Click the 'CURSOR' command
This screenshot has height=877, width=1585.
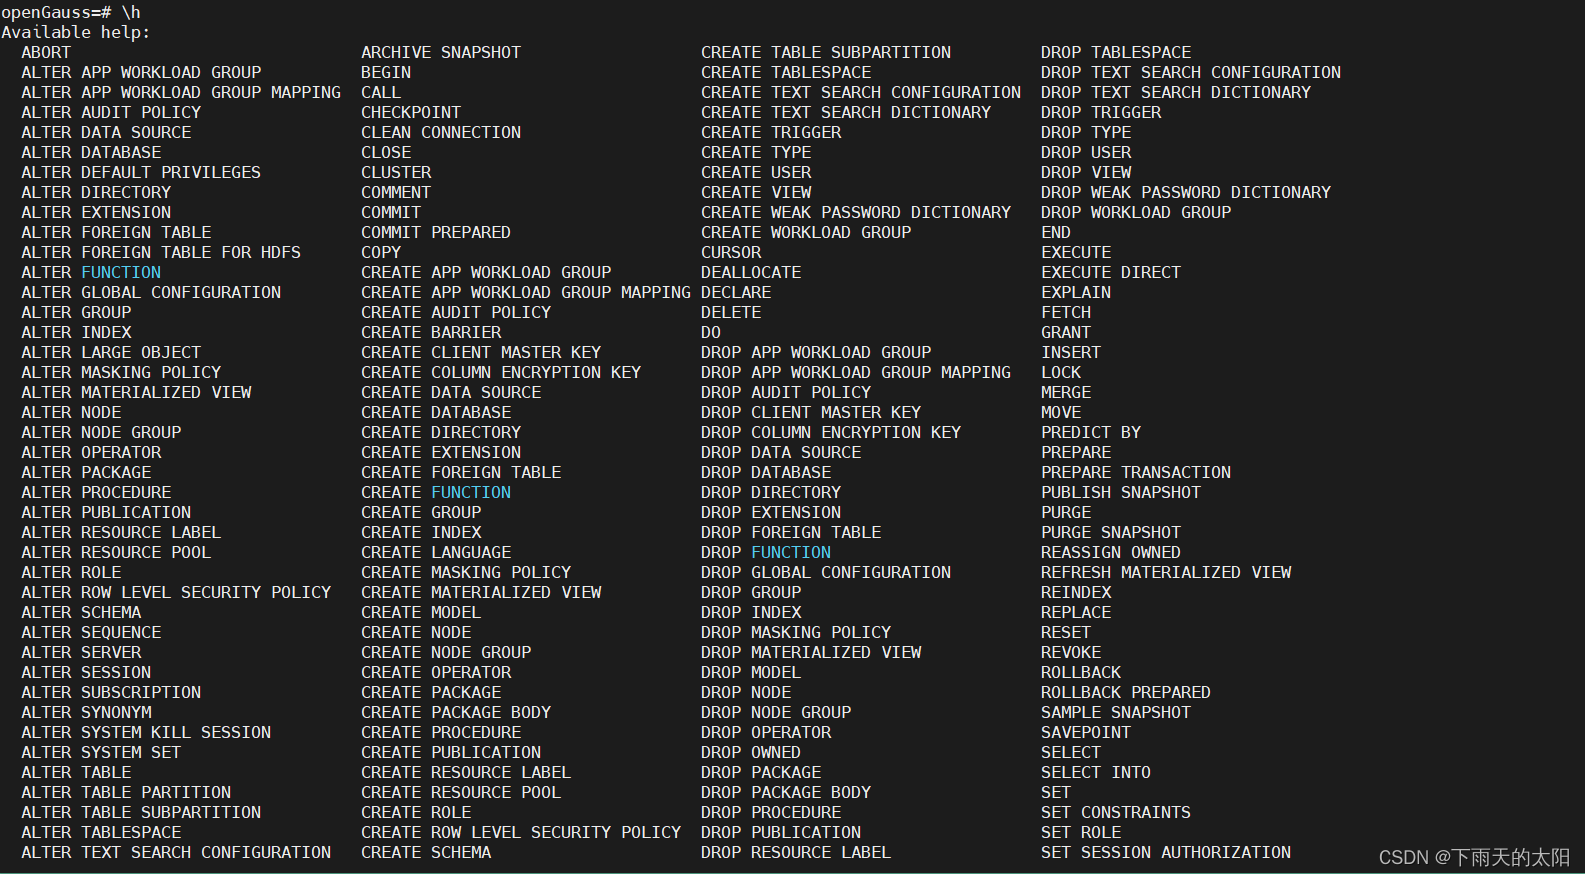point(731,252)
